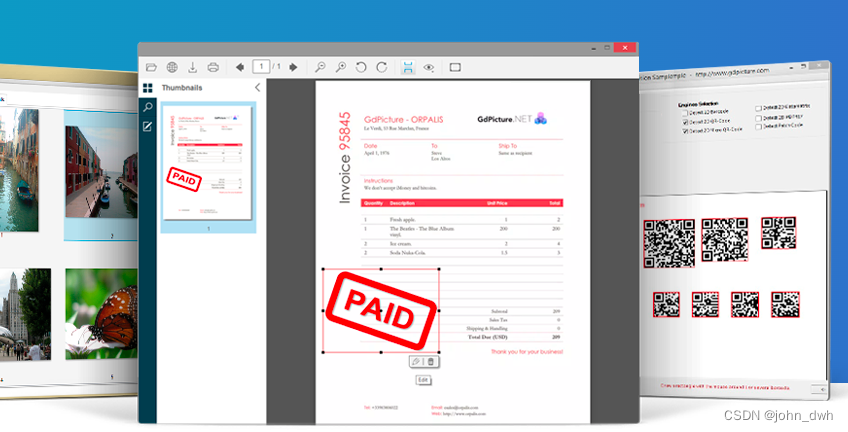
Task: Uncheck Detect 2D Micro QR-Code checkbox
Action: 685,131
